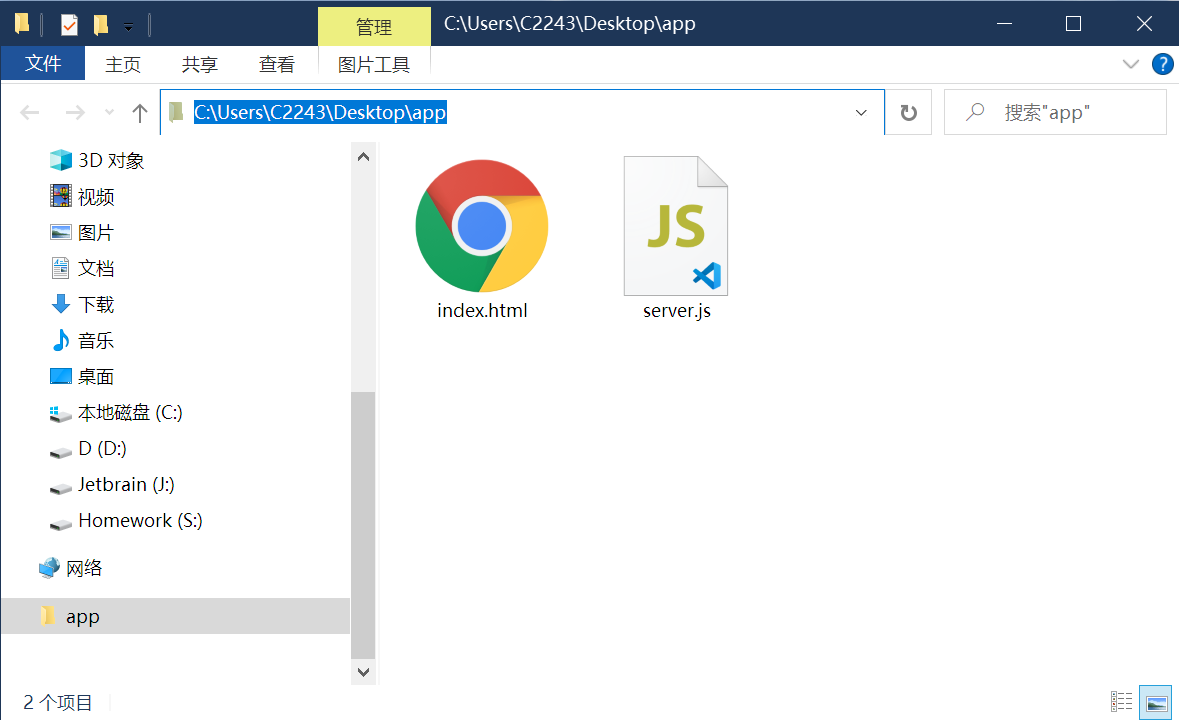The width and height of the screenshot is (1179, 720).
Task: Switch to the 查看 ribbon tab
Action: 277,65
